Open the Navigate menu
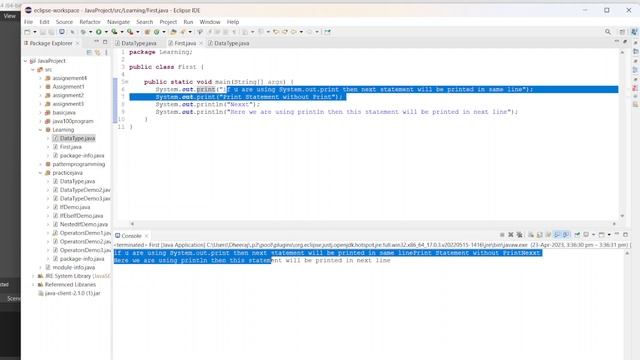 tap(118, 22)
